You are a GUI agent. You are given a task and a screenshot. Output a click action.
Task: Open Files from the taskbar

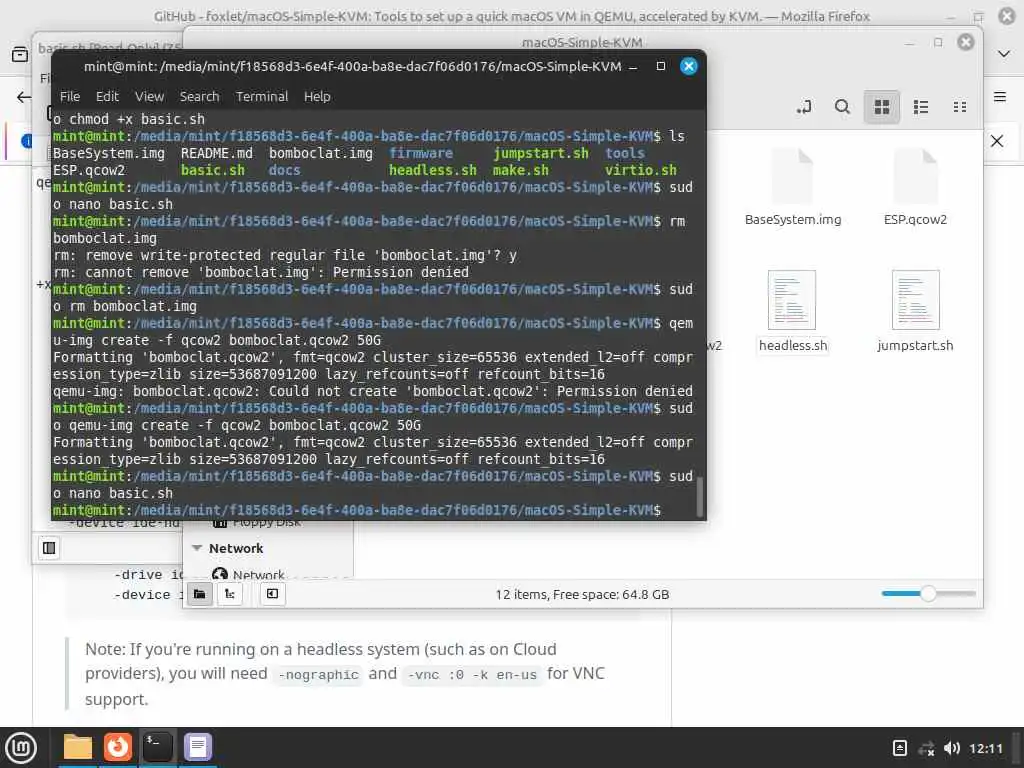(x=78, y=747)
